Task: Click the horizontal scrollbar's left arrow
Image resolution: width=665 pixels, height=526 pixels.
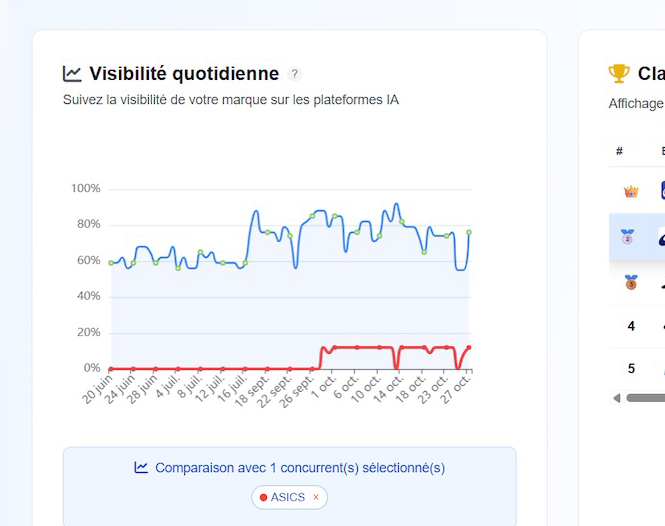Action: point(617,397)
